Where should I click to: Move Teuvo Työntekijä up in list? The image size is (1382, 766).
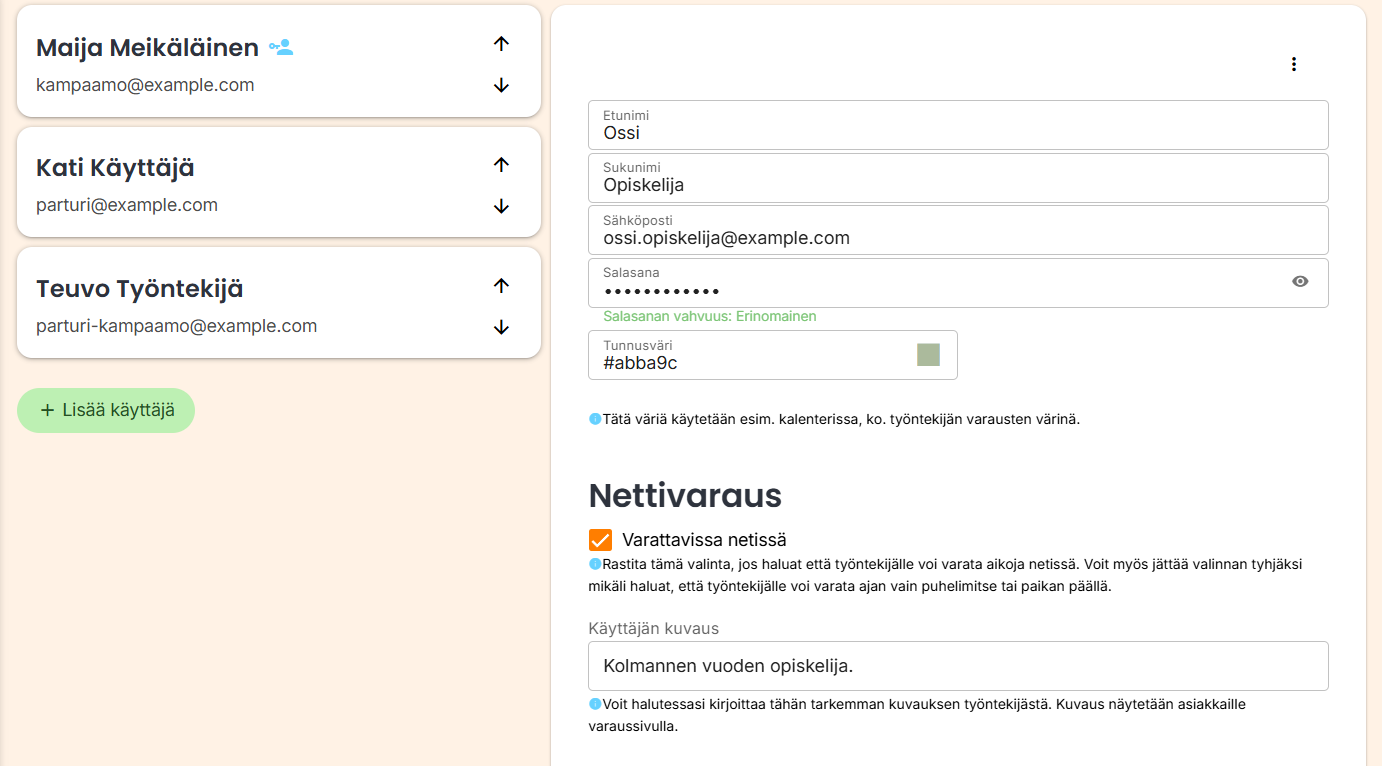(x=502, y=286)
